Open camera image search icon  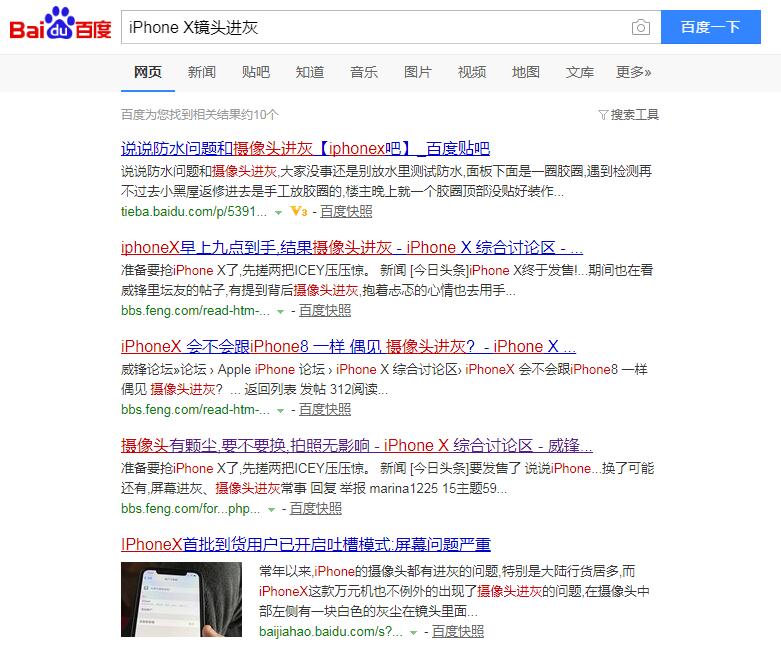coord(641,27)
